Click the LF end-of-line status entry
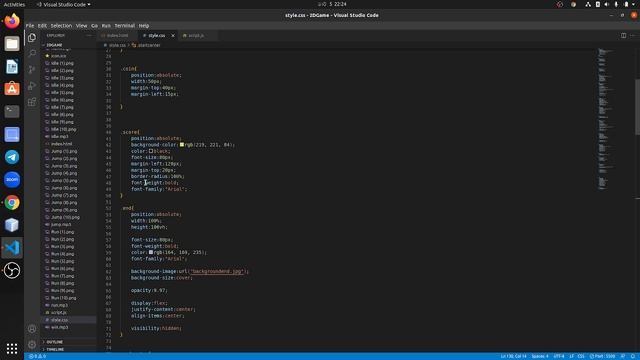 pos(571,356)
